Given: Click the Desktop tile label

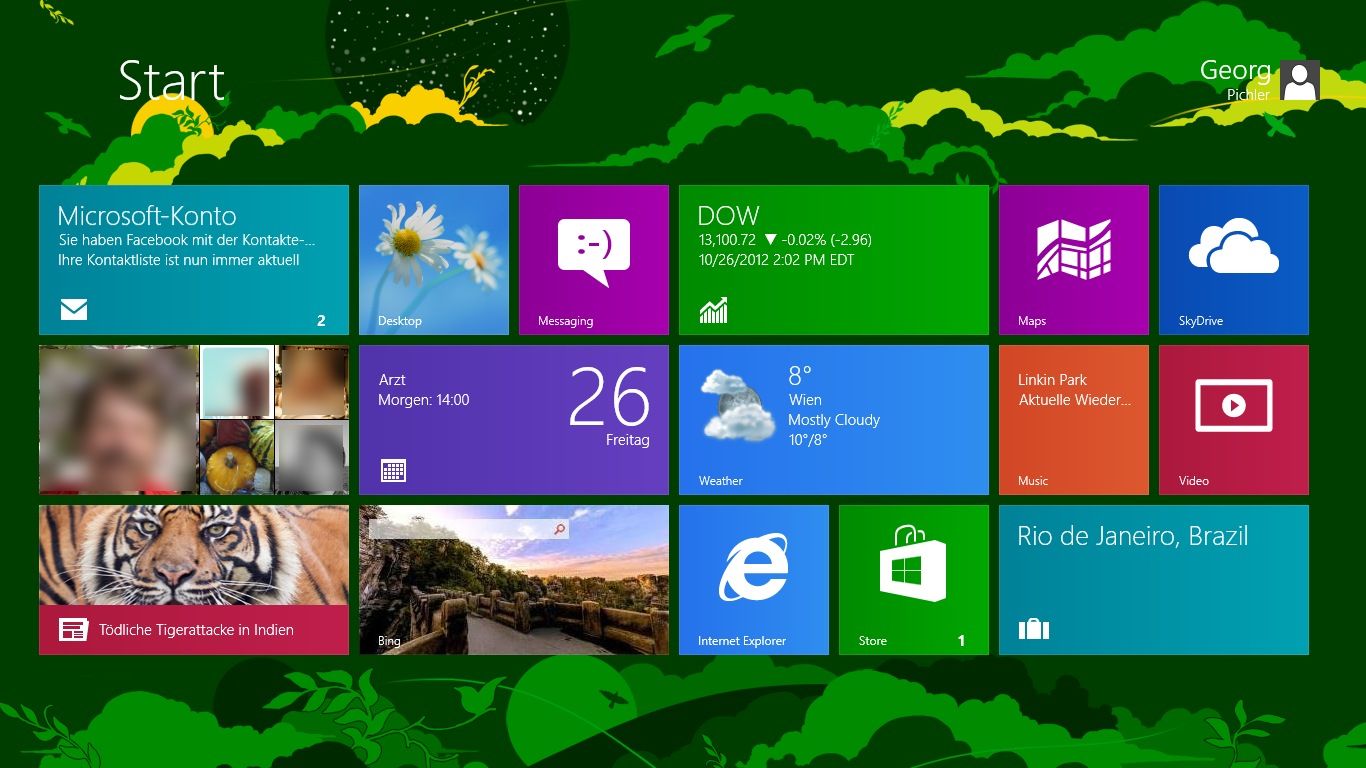Looking at the screenshot, I should pos(400,321).
